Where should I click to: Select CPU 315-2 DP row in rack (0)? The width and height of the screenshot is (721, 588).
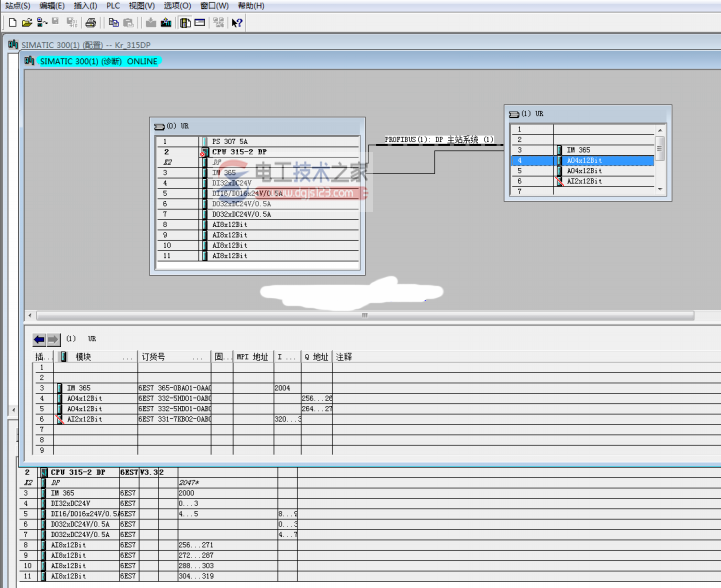(258, 152)
